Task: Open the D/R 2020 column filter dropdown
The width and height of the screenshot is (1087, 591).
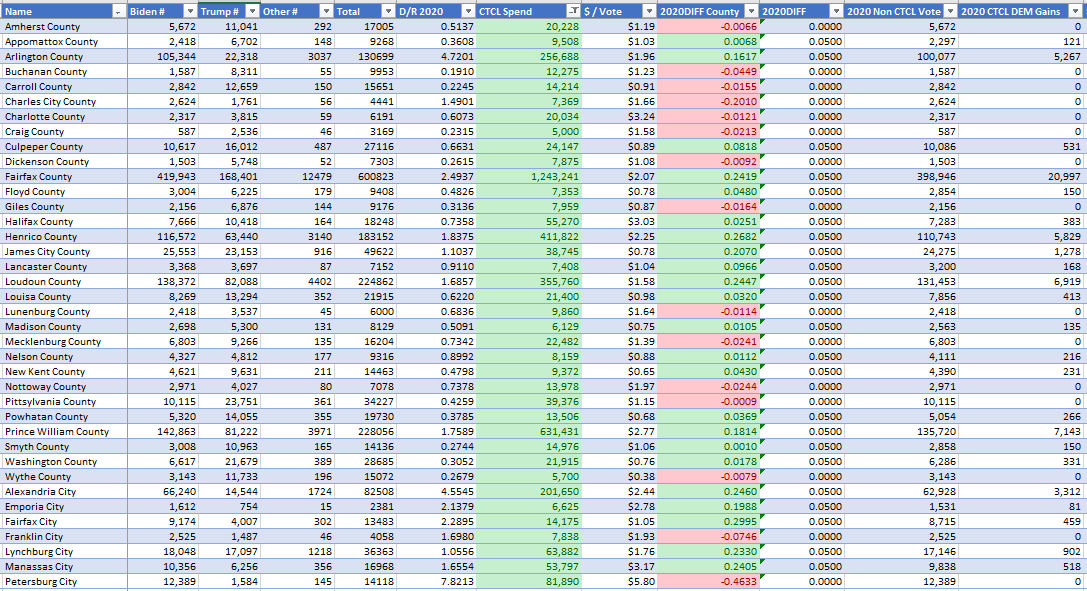Action: tap(469, 11)
